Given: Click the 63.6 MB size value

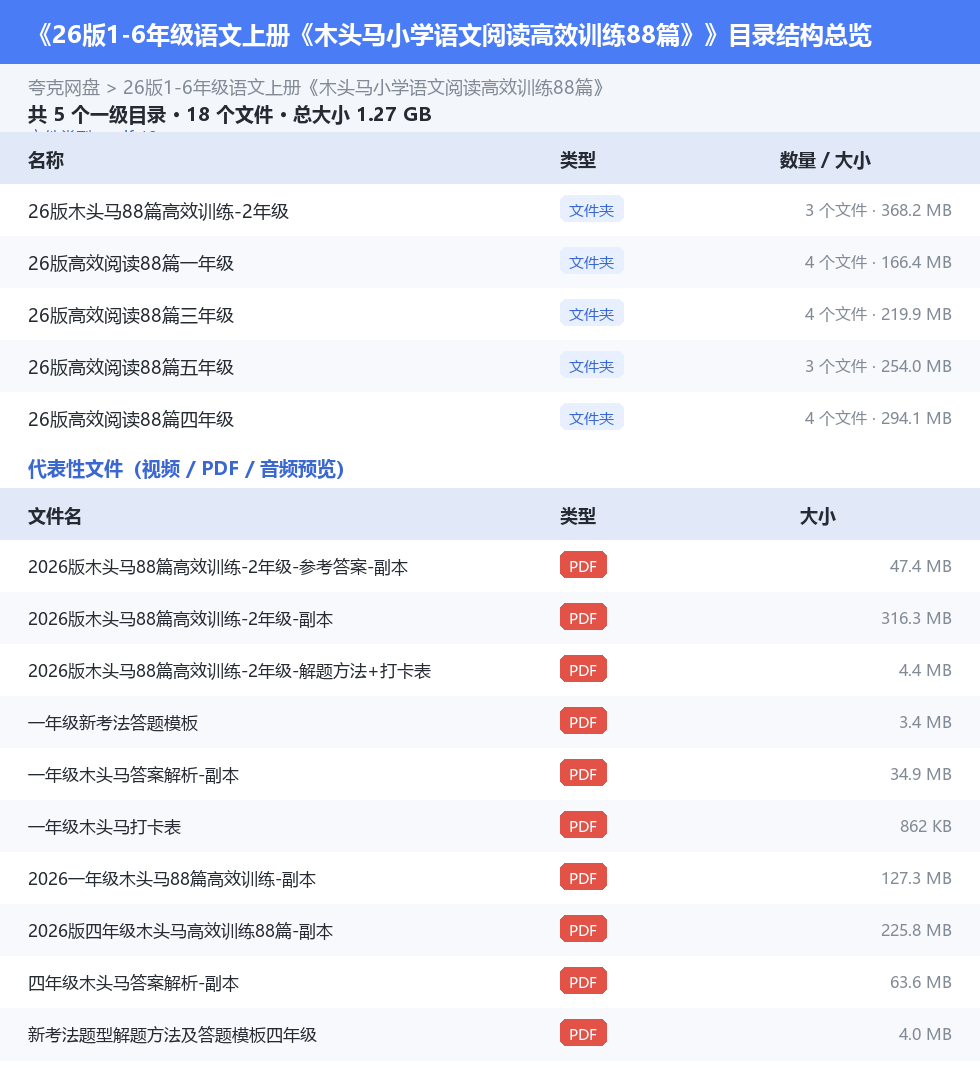Looking at the screenshot, I should pyautogui.click(x=921, y=983).
